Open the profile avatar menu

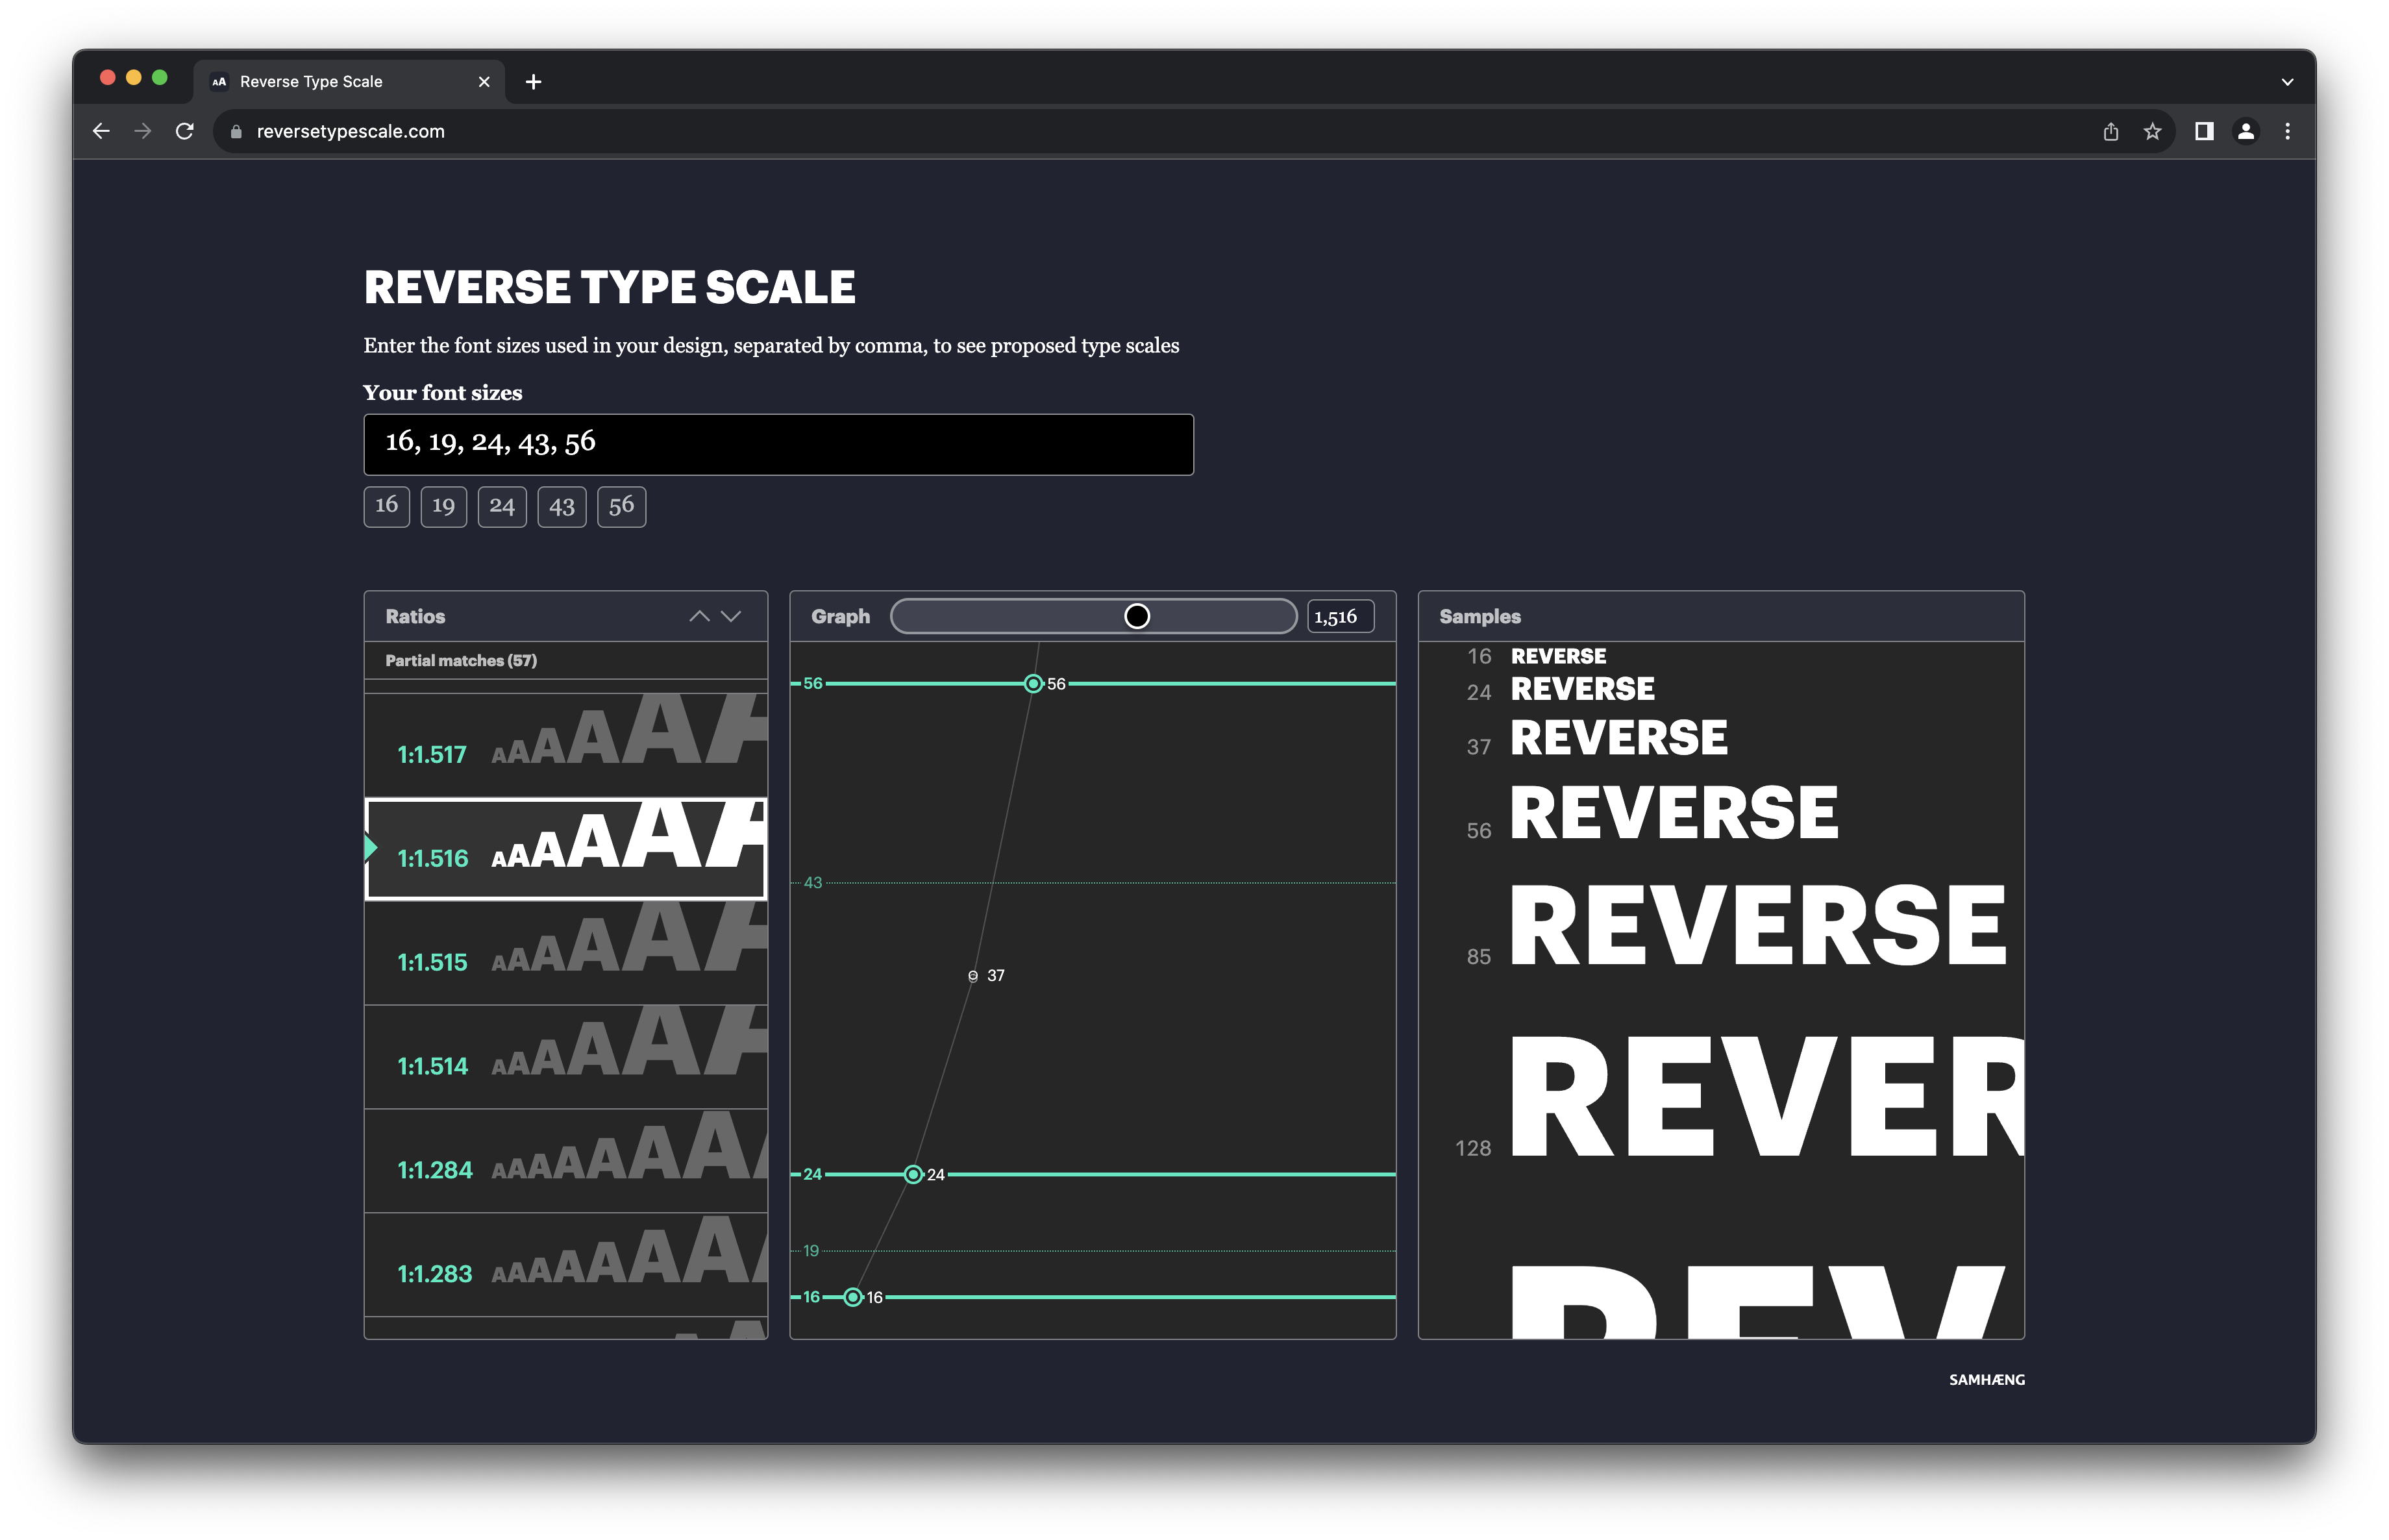2245,131
